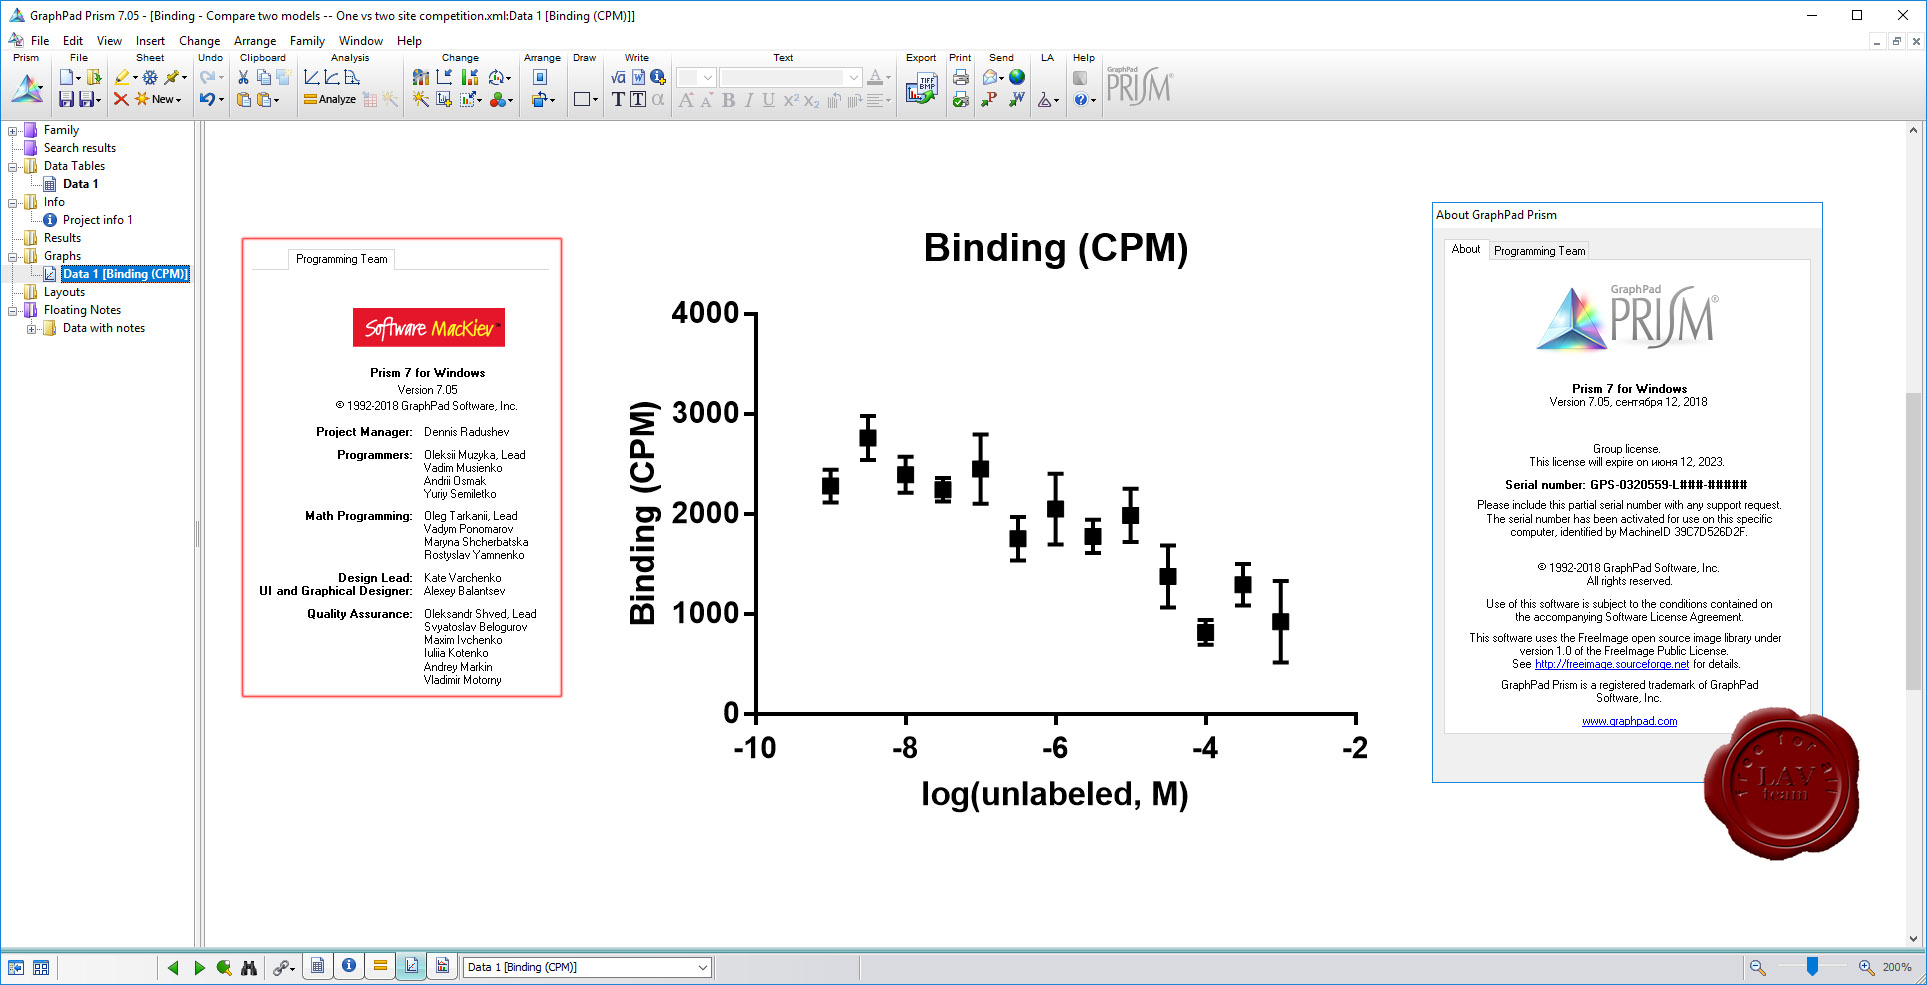The width and height of the screenshot is (1927, 985).
Task: Toggle the navigator panel icon at bottom left
Action: (x=16, y=967)
